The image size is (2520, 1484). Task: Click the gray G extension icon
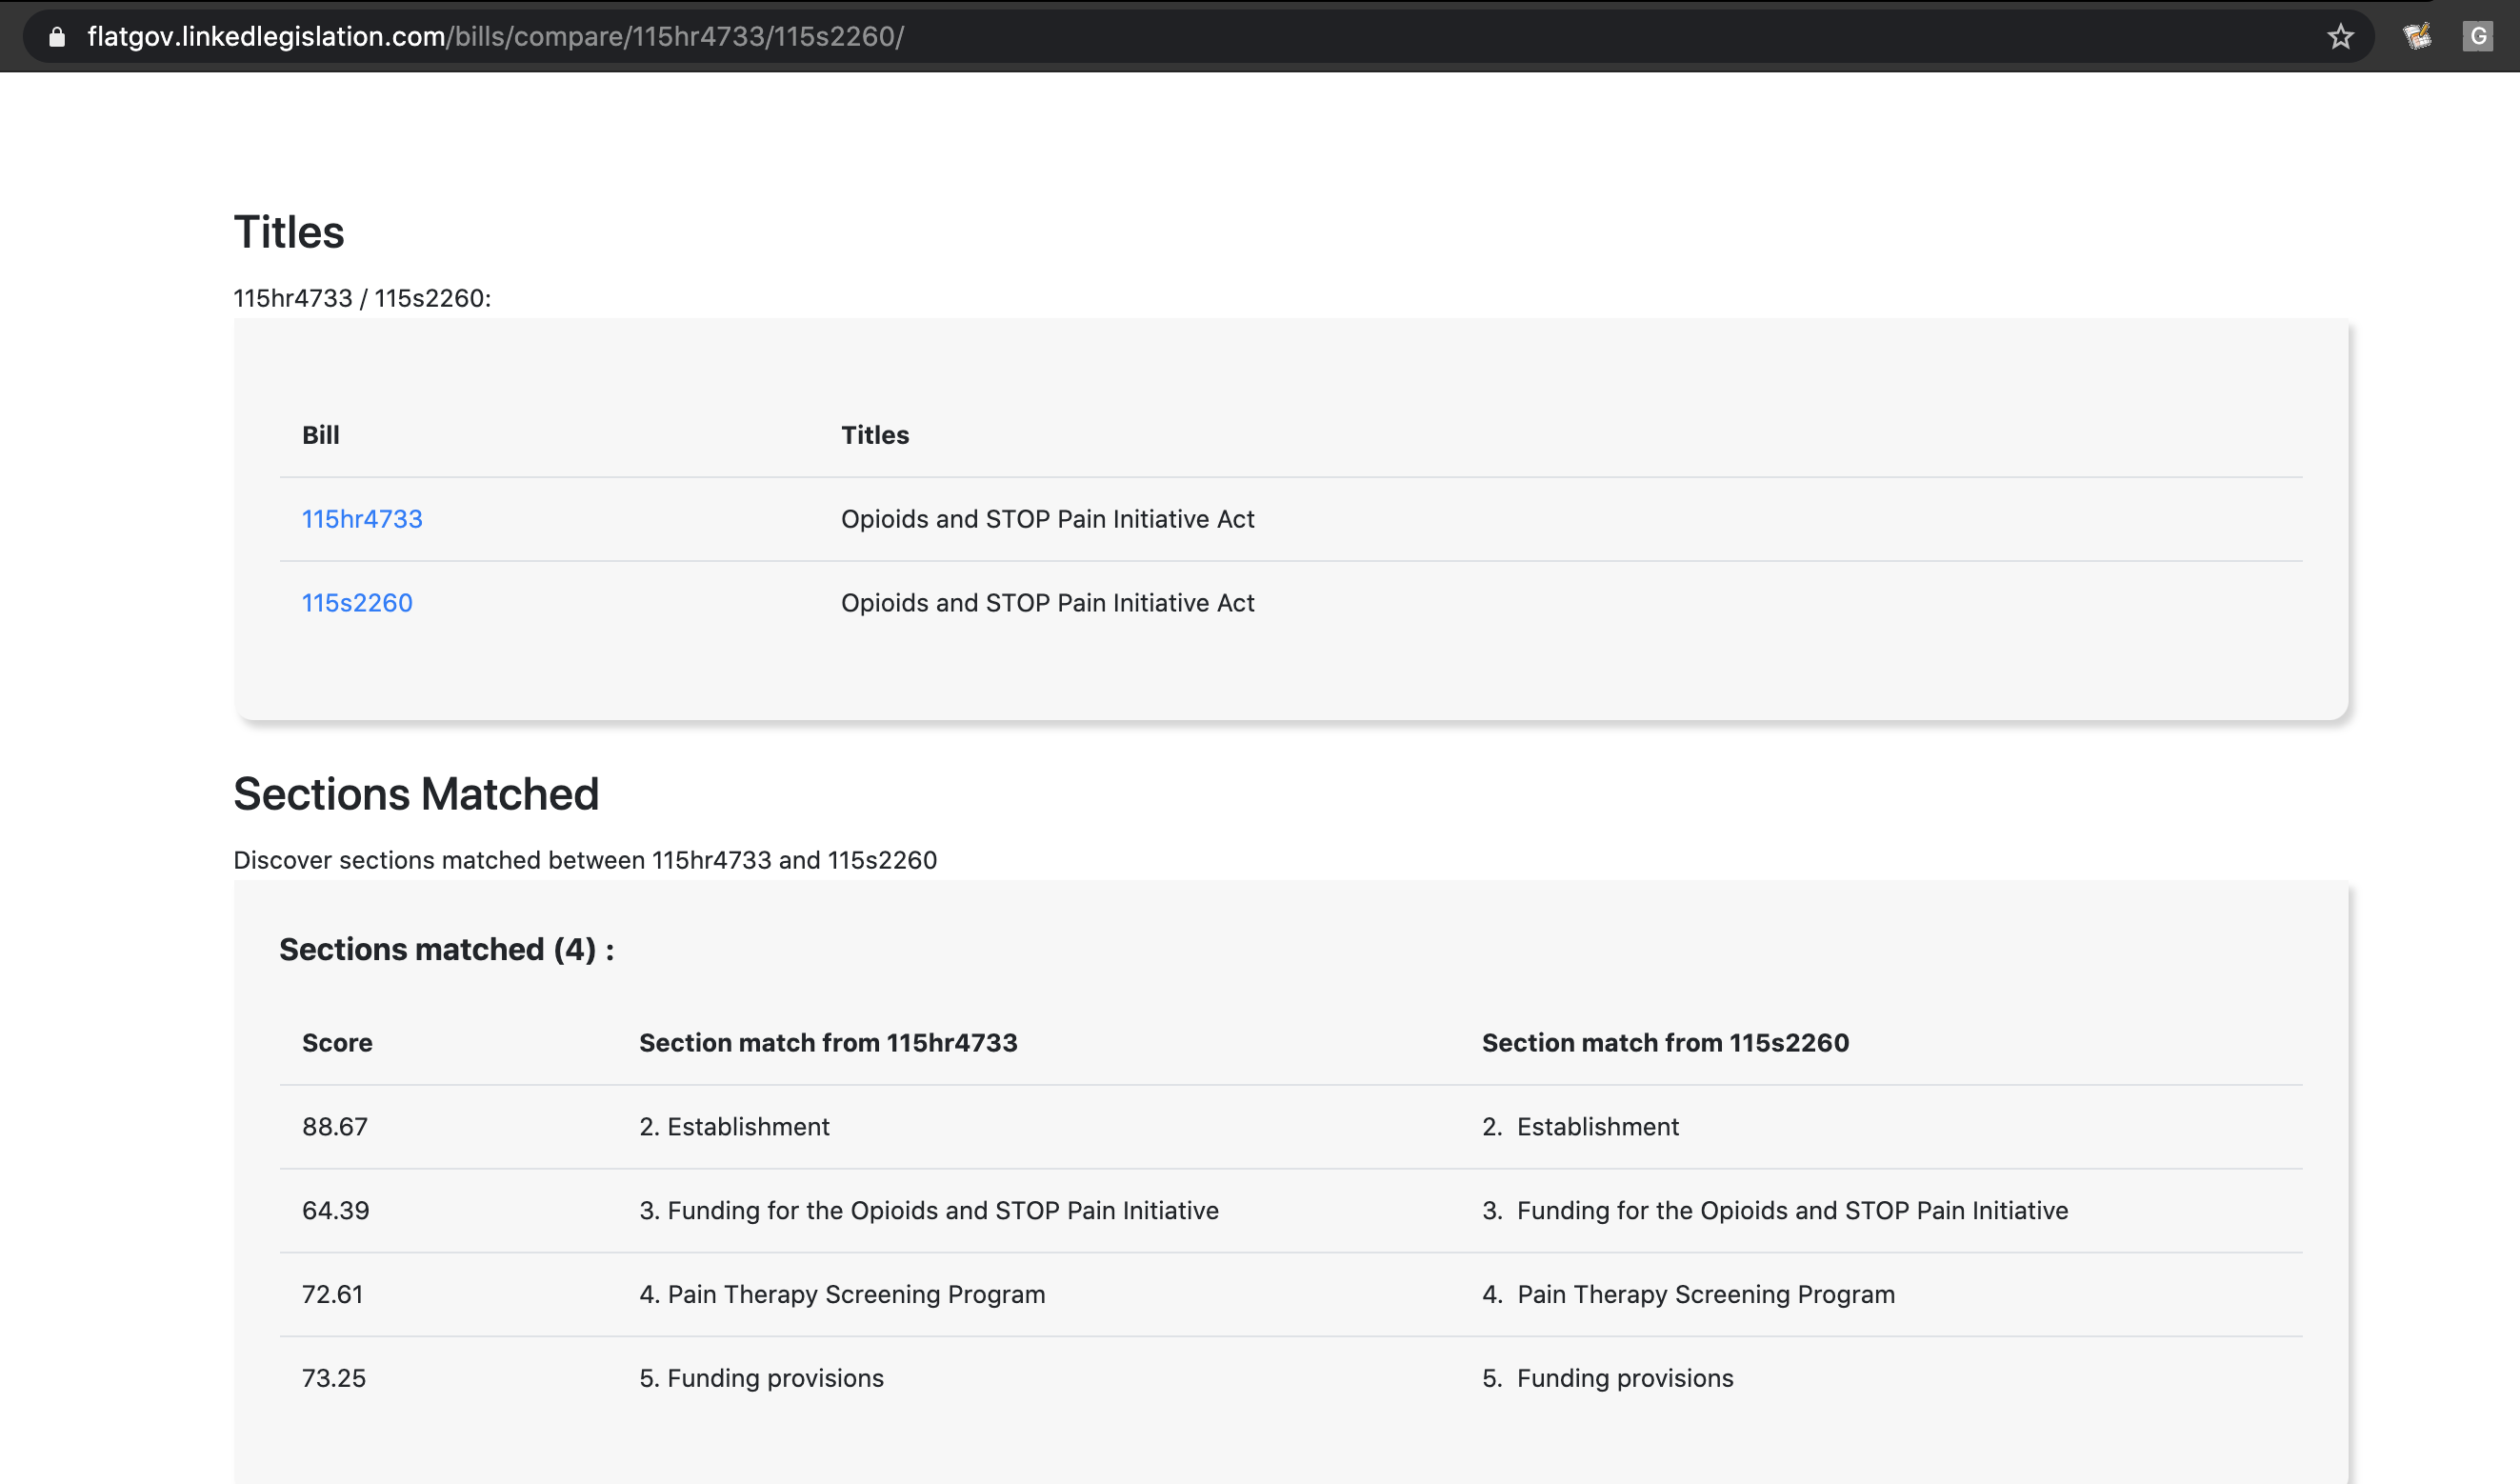(2477, 37)
